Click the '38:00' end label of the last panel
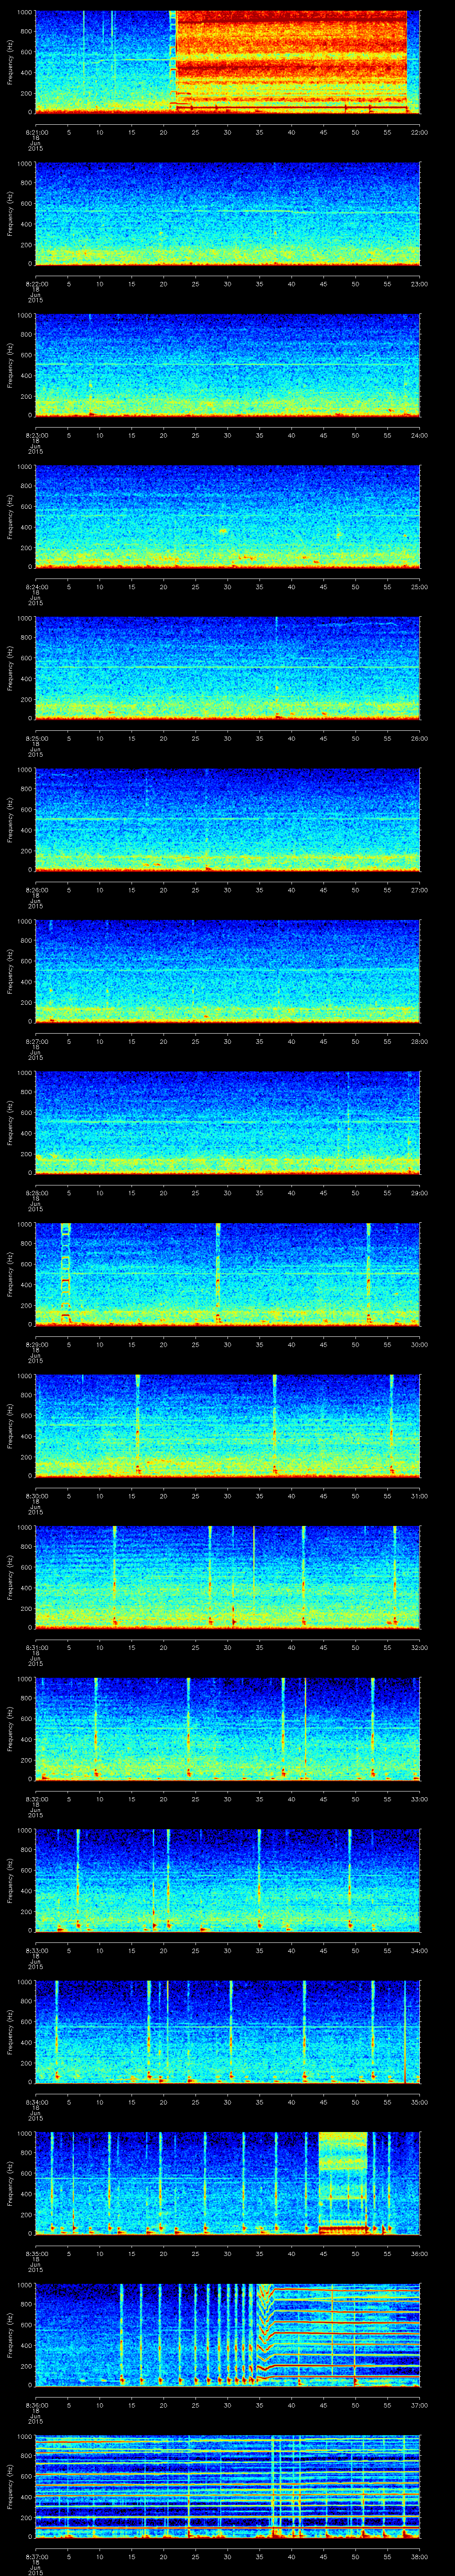The image size is (455, 2576). (419, 2556)
